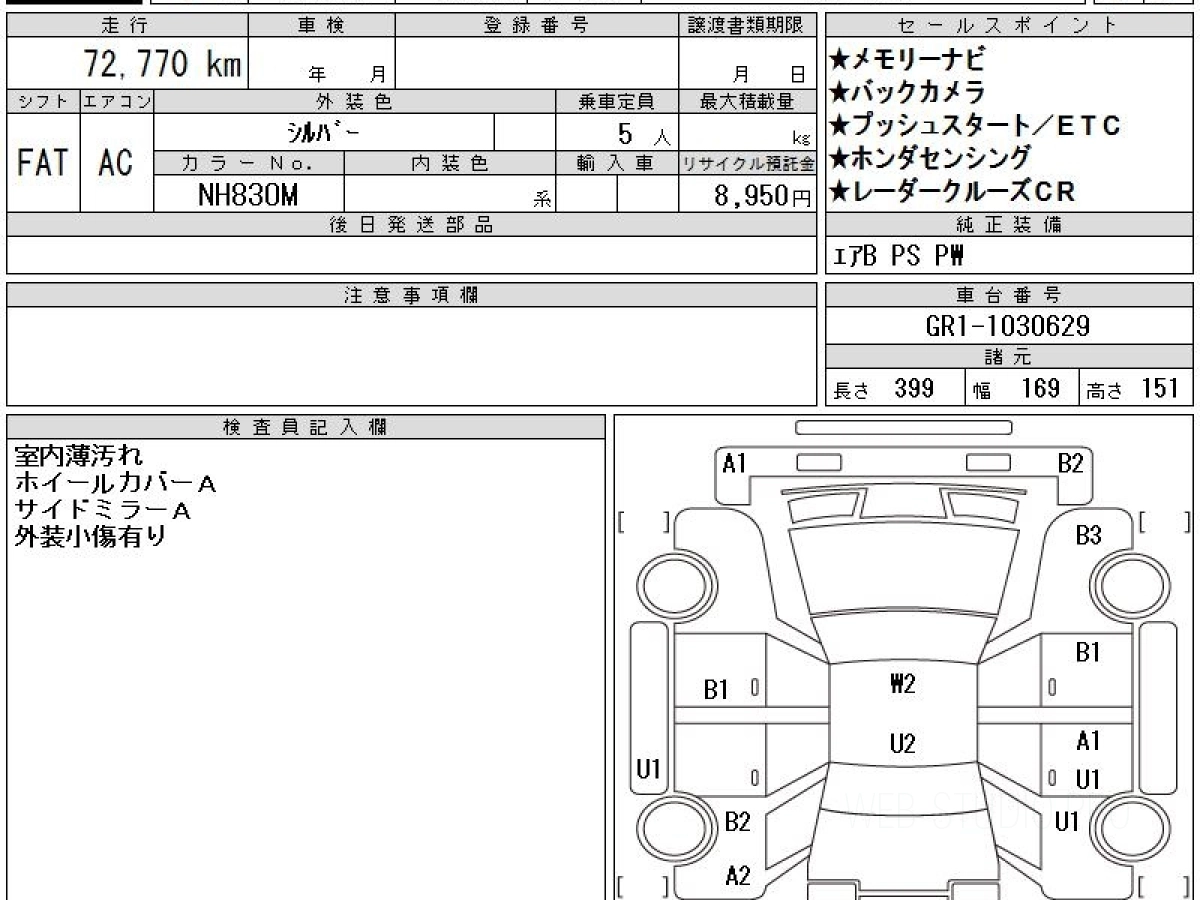Click the エアコン label
The width and height of the screenshot is (1200, 900).
(116, 101)
